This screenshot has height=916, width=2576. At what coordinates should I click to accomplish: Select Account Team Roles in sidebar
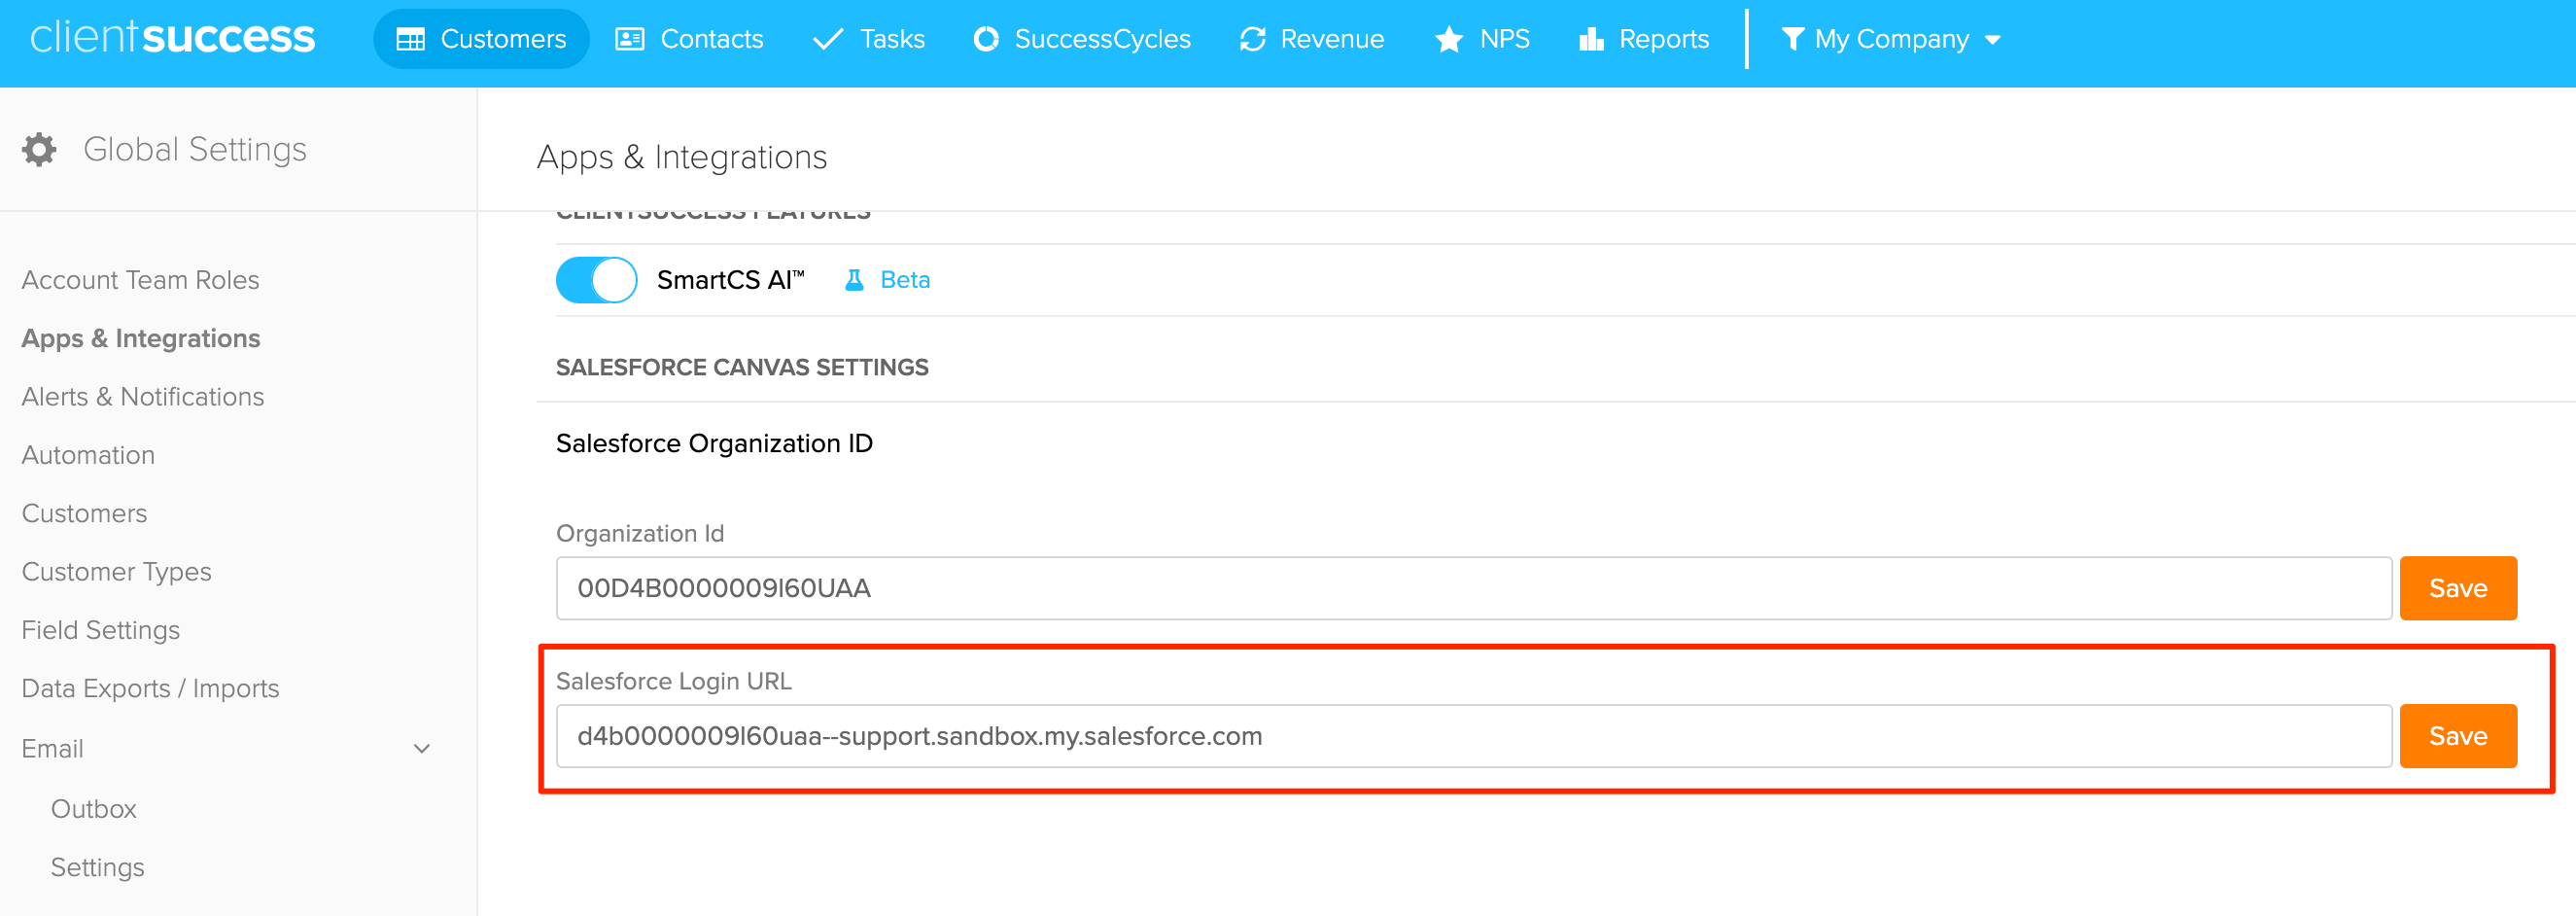(x=140, y=280)
